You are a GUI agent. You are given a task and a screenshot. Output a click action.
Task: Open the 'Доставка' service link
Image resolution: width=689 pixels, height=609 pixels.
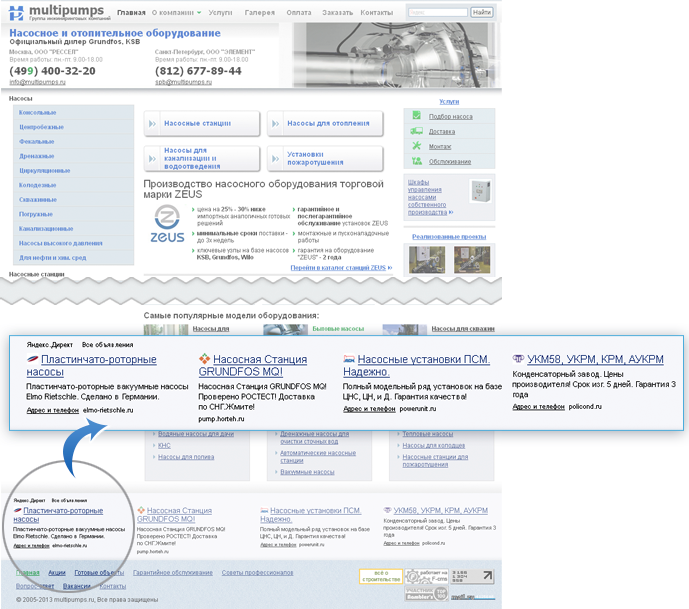442,131
